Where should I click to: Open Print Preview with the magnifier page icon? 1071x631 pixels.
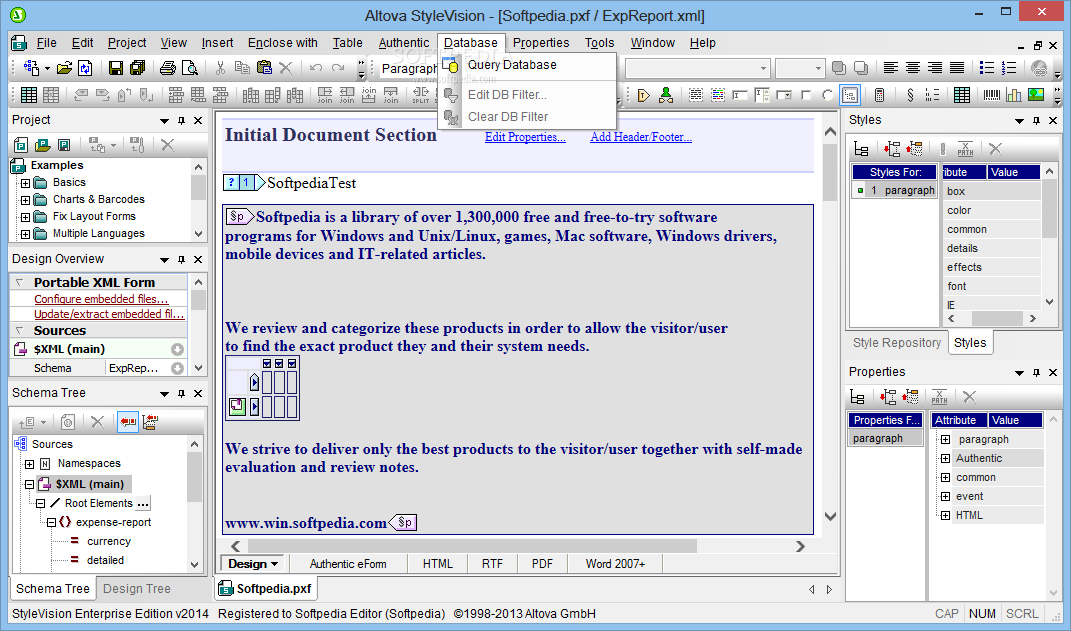pos(189,68)
